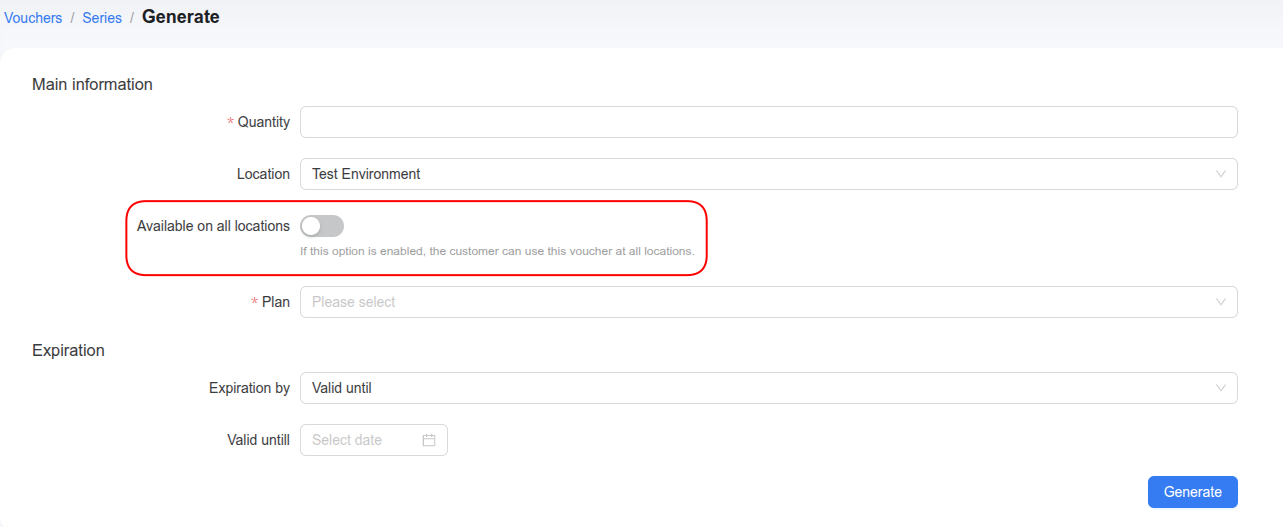Open the Location dropdown showing Test Environment
The image size is (1283, 527).
point(768,174)
